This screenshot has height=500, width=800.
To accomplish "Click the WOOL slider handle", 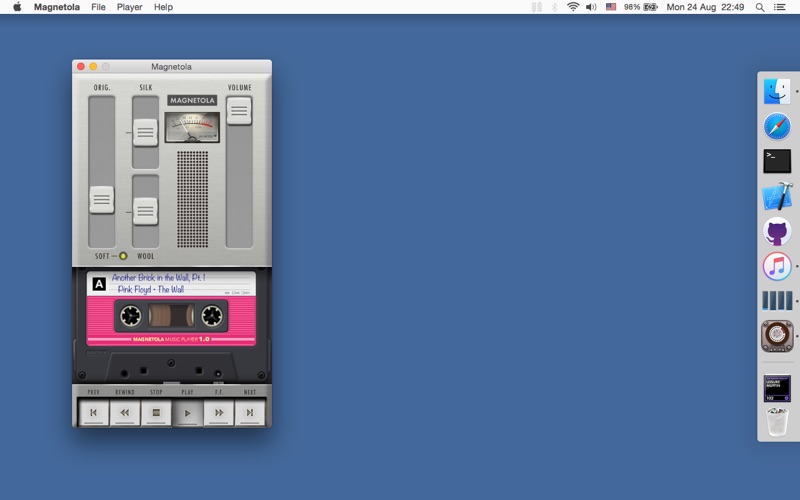I will [x=145, y=211].
